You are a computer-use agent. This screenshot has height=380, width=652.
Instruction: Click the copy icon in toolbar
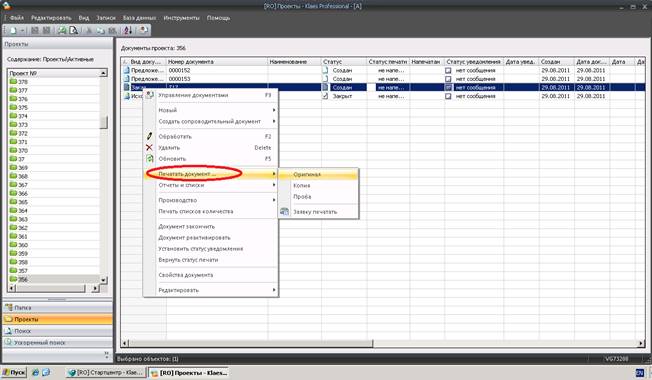100,30
